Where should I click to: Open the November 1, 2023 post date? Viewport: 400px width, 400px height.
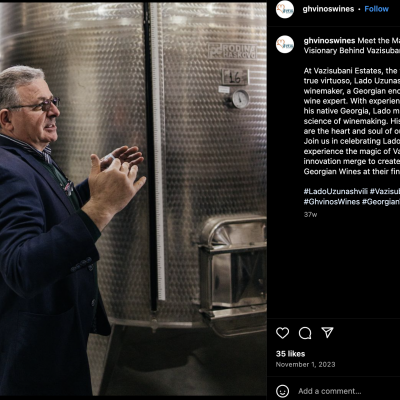click(305, 364)
